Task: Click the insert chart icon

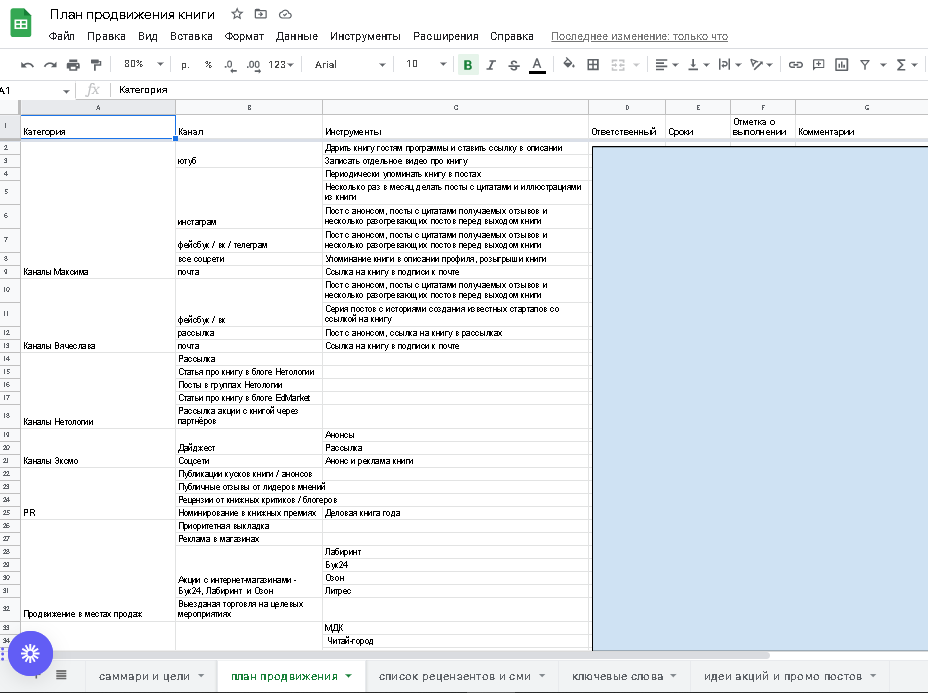Action: 842,65
